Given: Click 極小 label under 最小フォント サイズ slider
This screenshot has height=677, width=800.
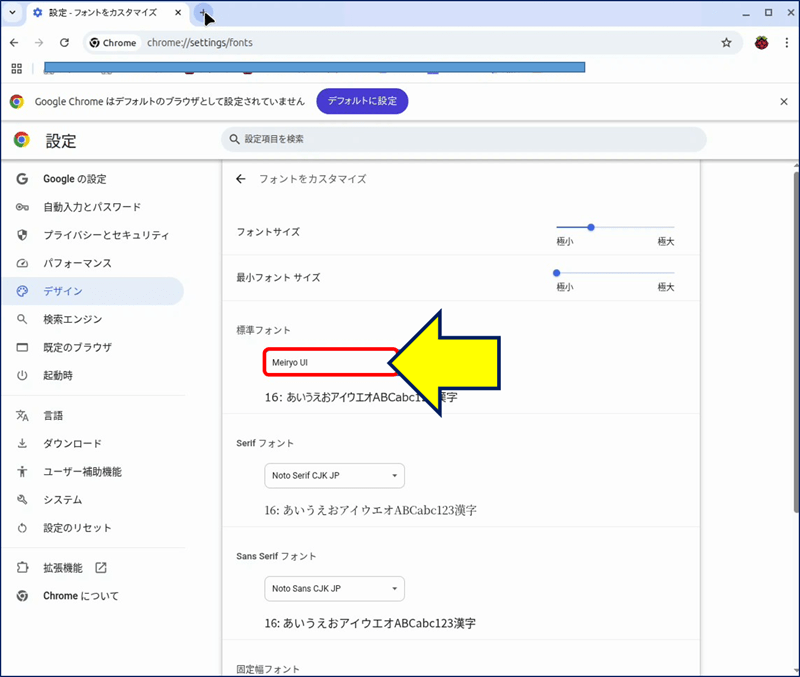Looking at the screenshot, I should [565, 287].
